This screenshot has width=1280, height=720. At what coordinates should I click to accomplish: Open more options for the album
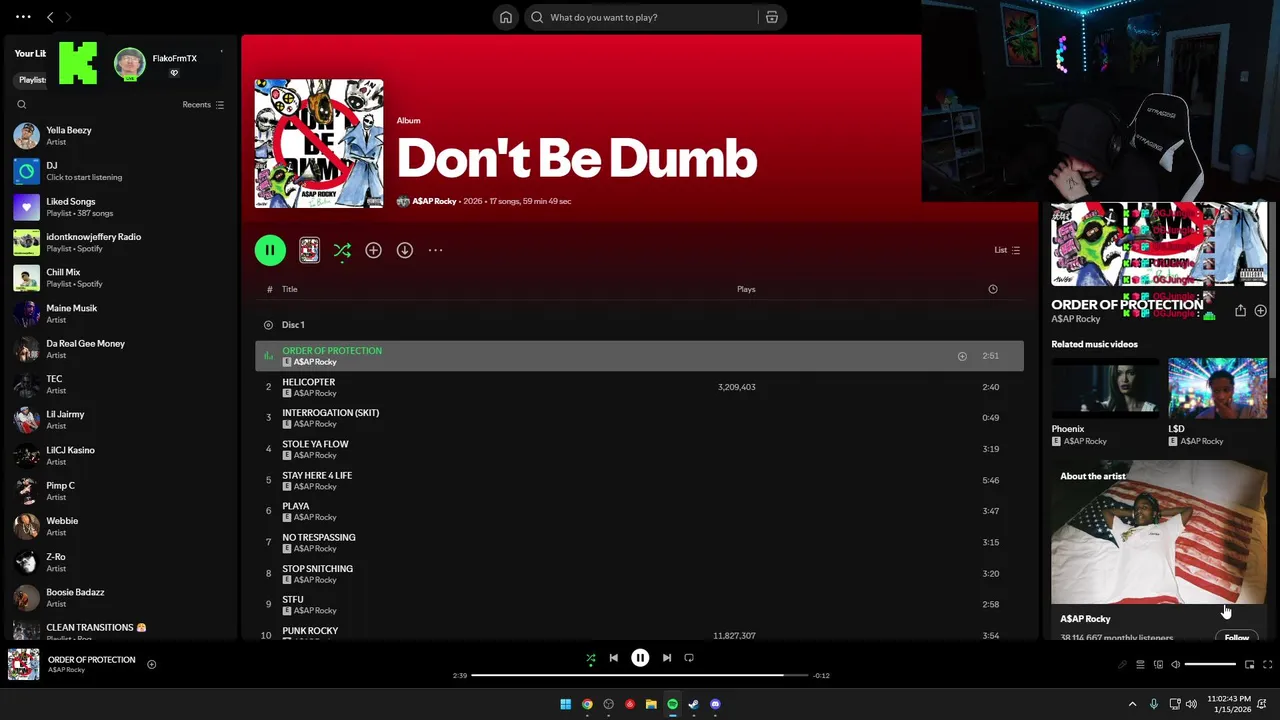[x=435, y=250]
